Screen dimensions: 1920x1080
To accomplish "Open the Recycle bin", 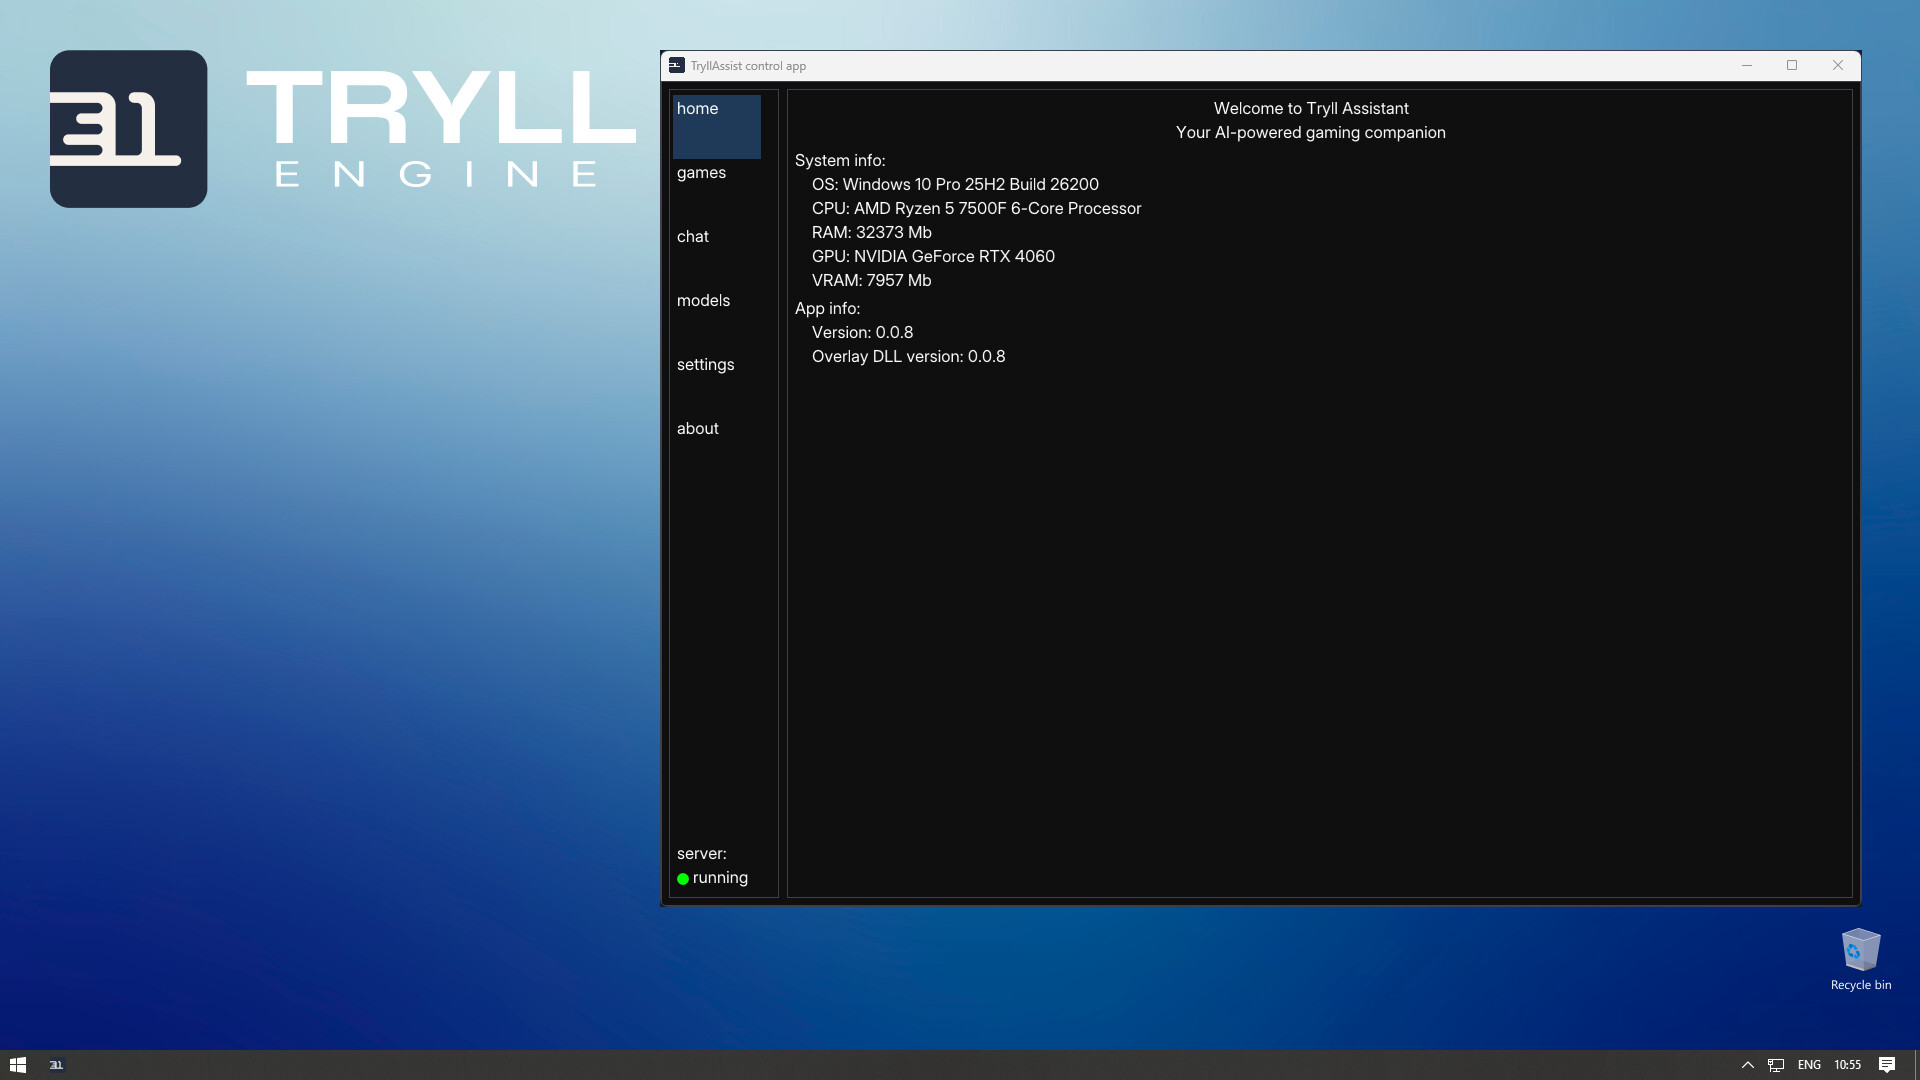I will (1859, 950).
